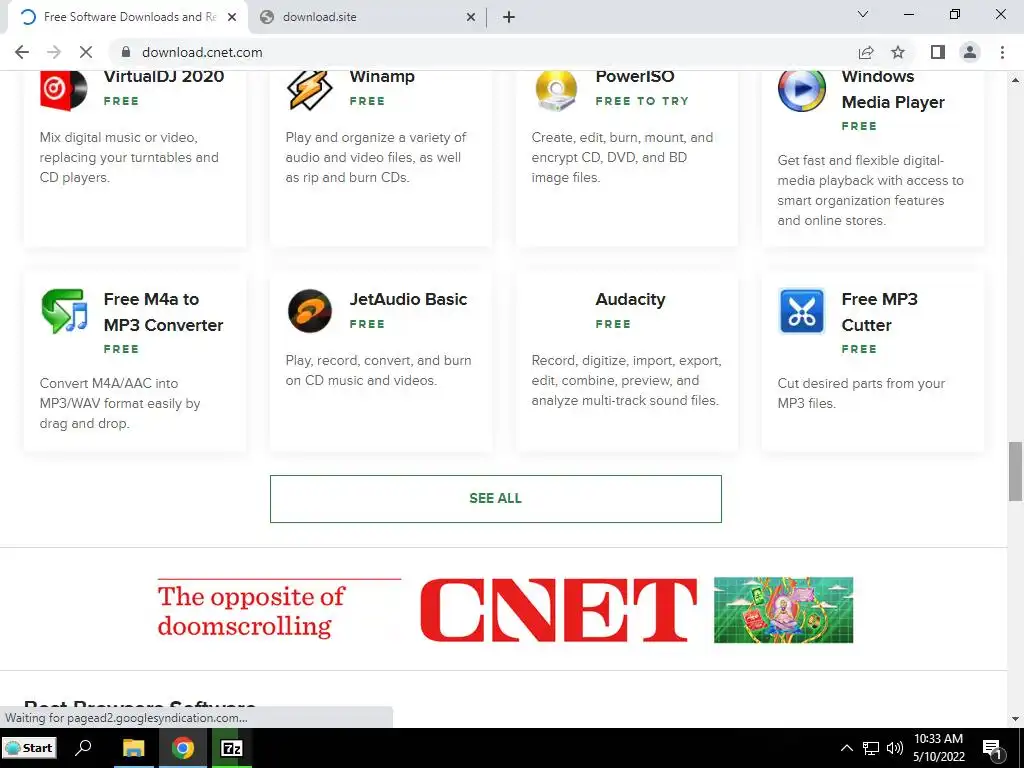The image size is (1024, 768).
Task: Open Chrome's three-dot menu
Action: tap(1002, 52)
